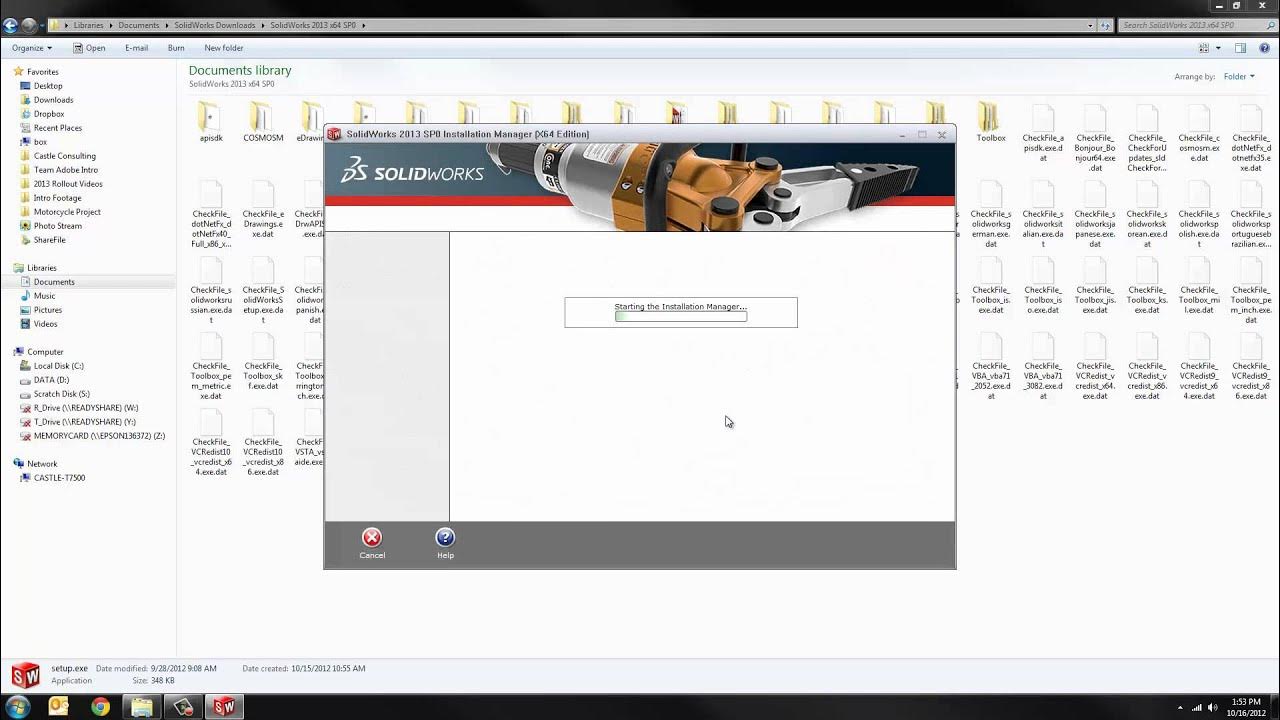
Task: Switch to SolidWorks installer taskbar button
Action: pyautogui.click(x=225, y=707)
